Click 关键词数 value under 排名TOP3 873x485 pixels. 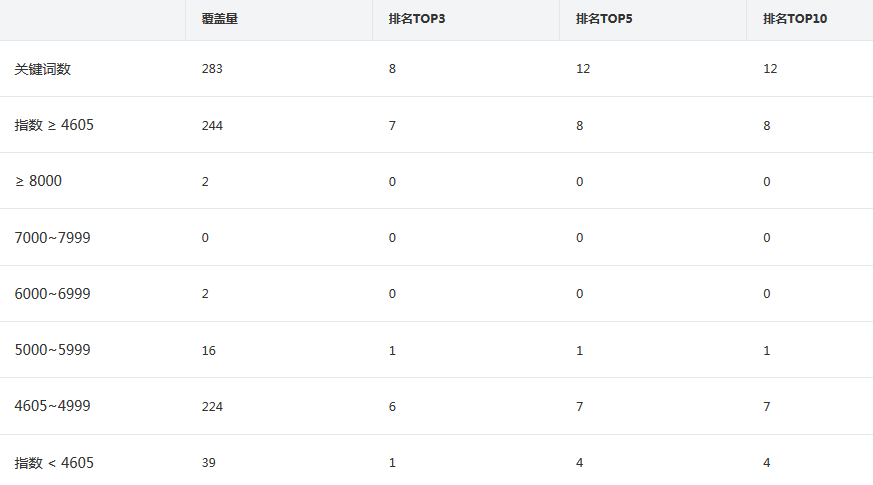[392, 69]
